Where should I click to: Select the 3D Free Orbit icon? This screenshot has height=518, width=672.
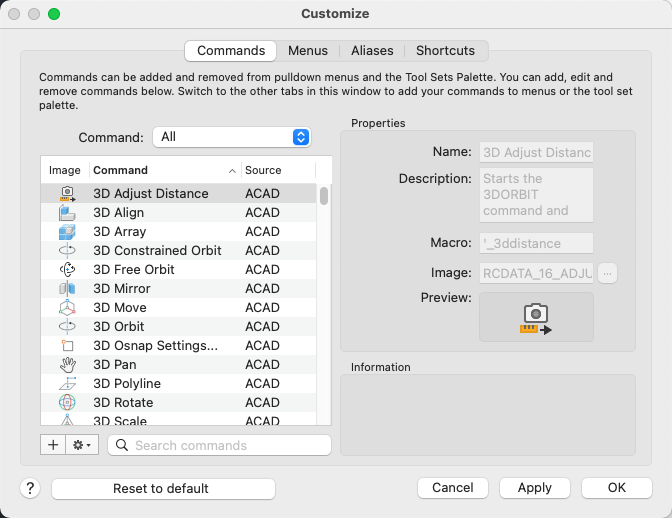(67, 270)
